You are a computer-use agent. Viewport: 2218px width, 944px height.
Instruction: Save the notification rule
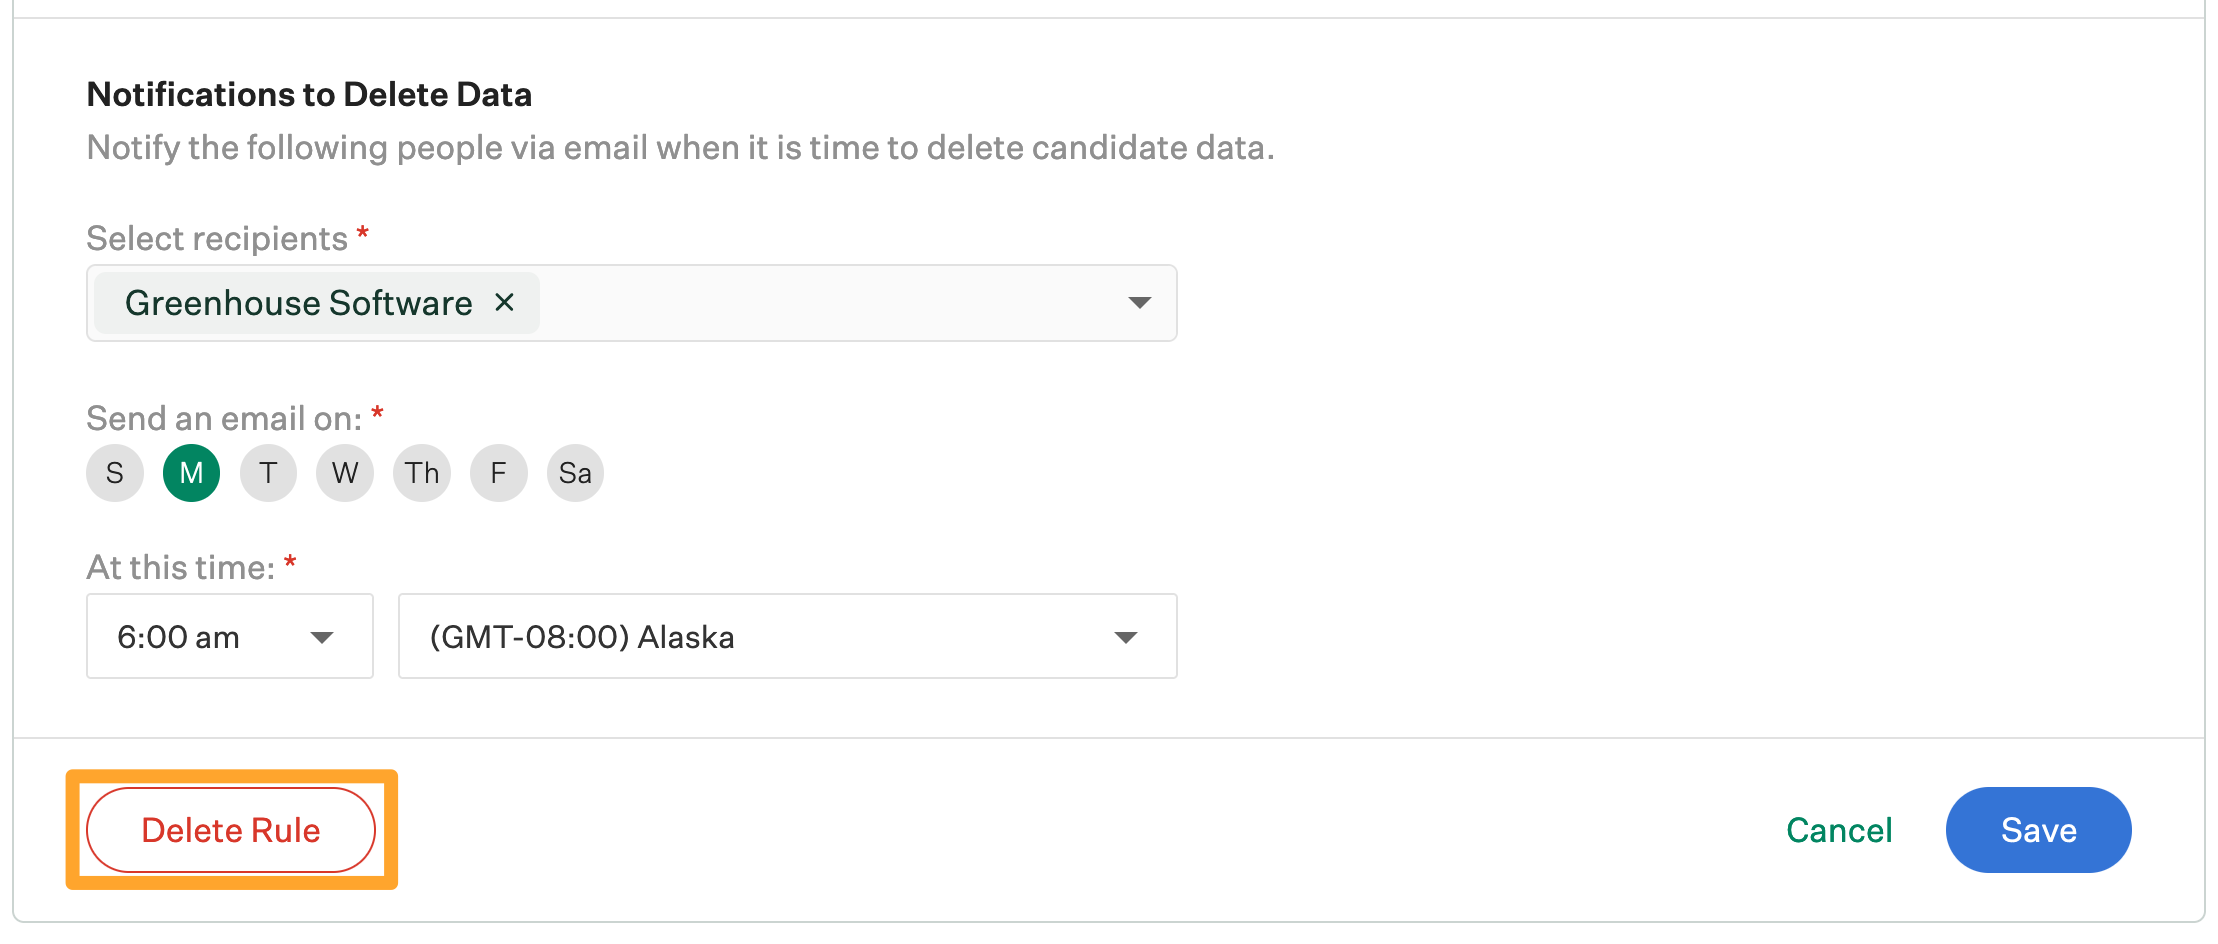[2038, 830]
